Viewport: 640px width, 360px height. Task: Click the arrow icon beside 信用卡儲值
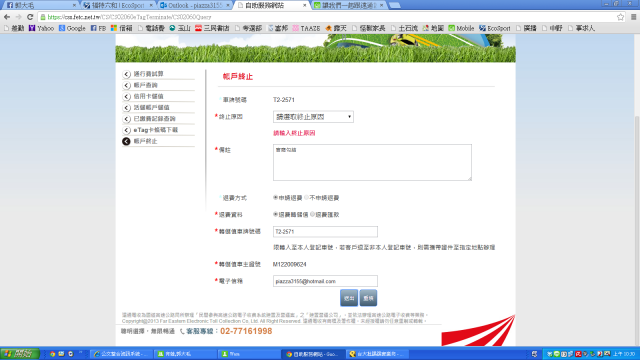[126, 96]
